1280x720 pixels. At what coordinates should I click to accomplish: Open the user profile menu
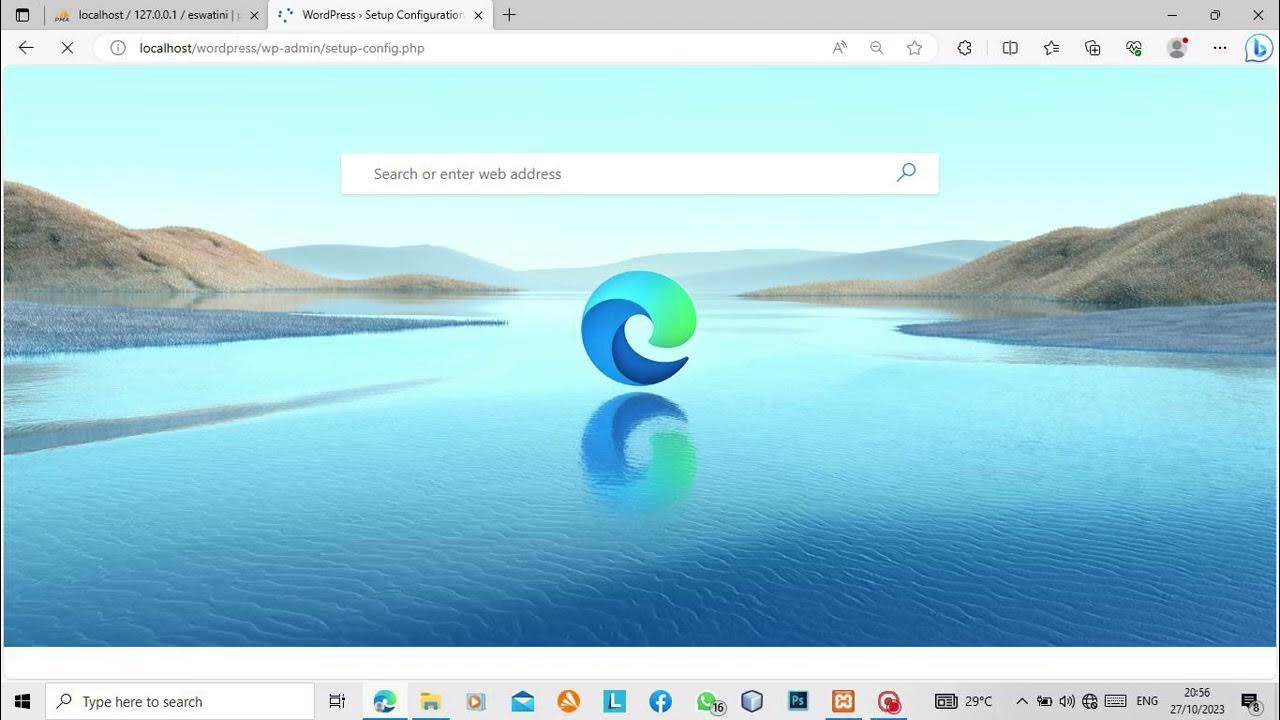[x=1177, y=48]
